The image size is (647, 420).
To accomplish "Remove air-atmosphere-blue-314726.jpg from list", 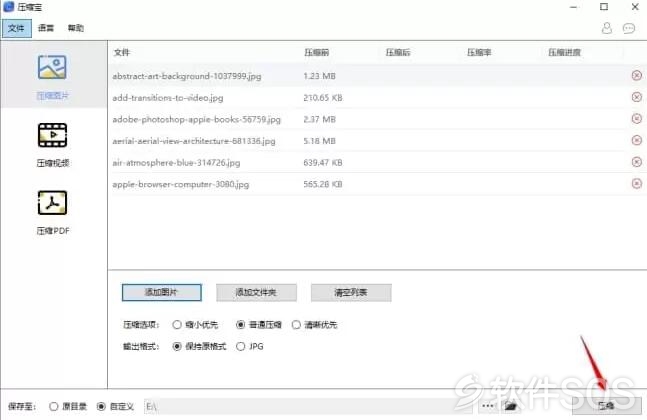I will (637, 162).
